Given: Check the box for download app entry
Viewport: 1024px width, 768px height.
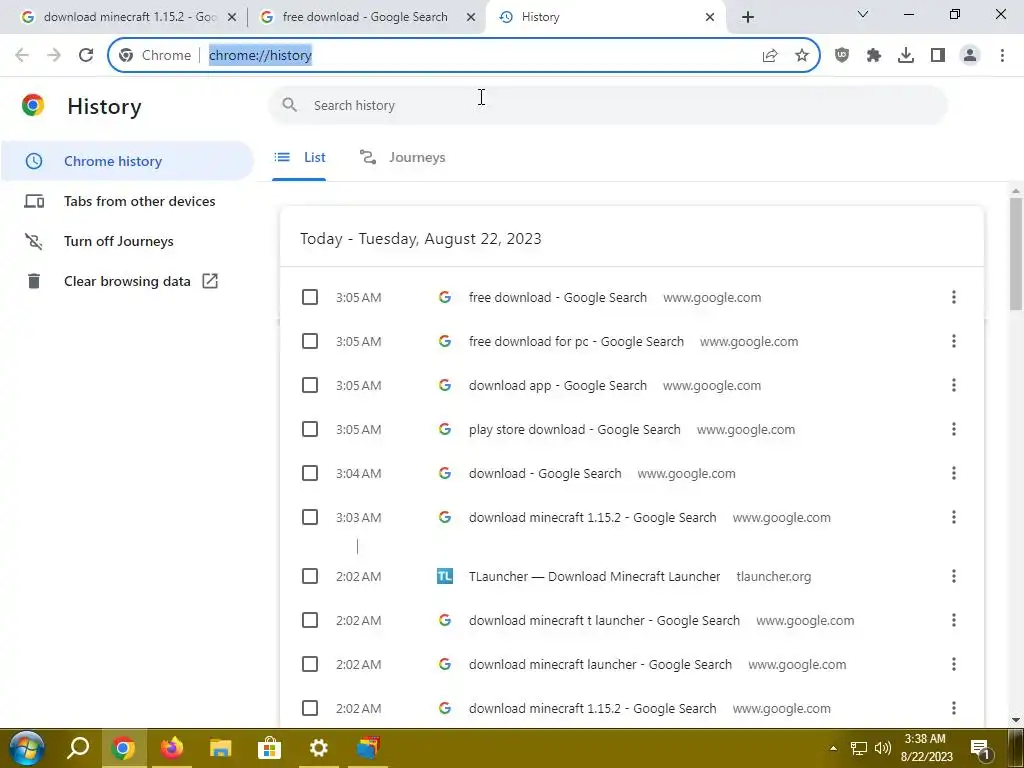Looking at the screenshot, I should tap(310, 385).
